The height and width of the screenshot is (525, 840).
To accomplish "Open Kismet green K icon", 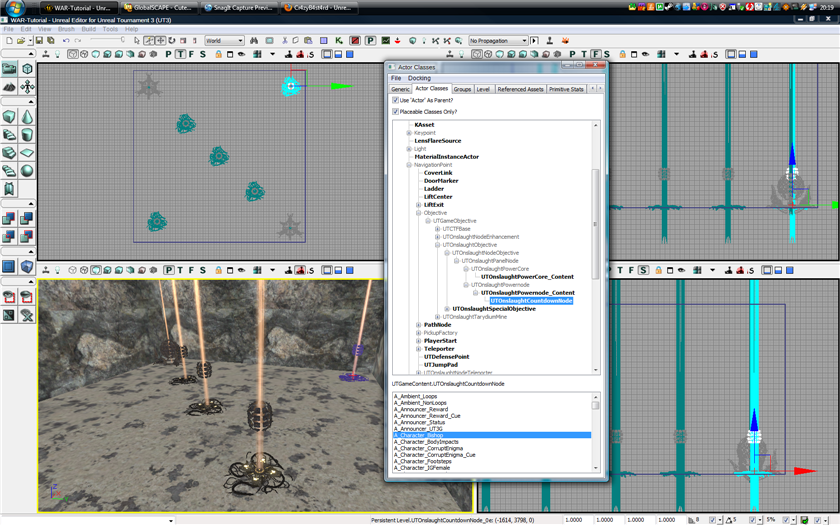I will [x=339, y=41].
